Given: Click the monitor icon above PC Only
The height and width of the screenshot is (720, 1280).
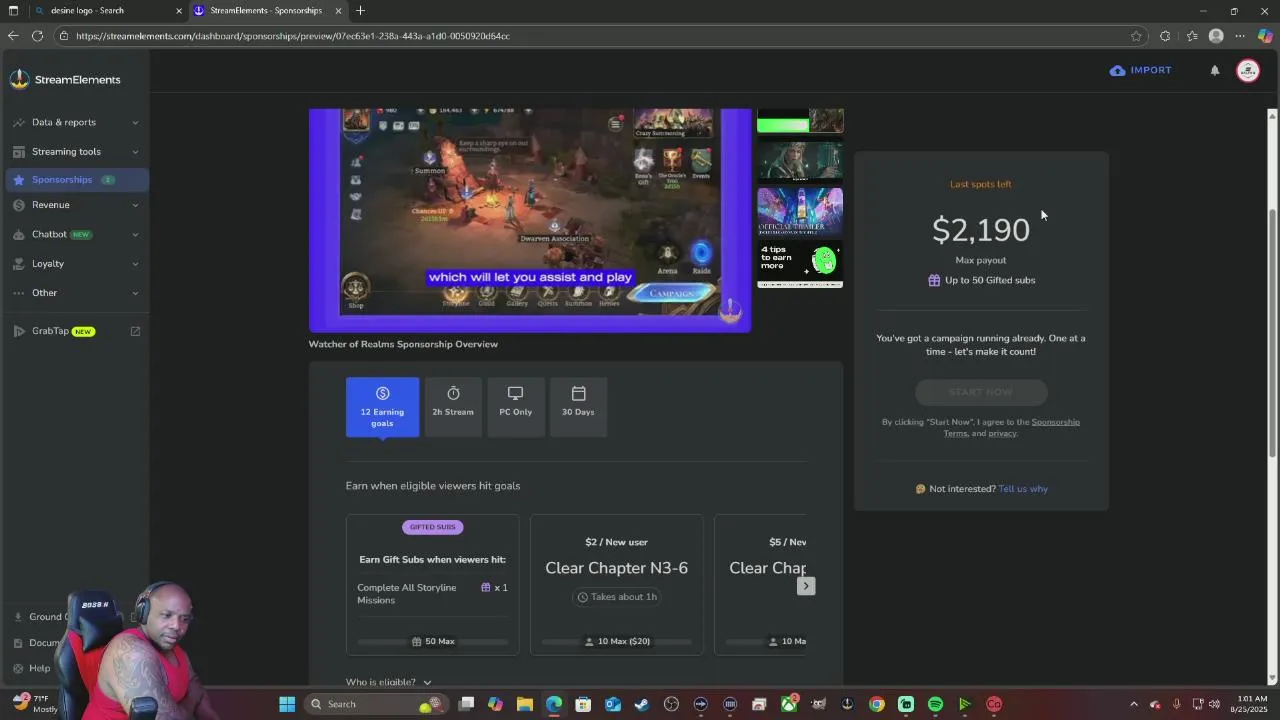Looking at the screenshot, I should (515, 393).
